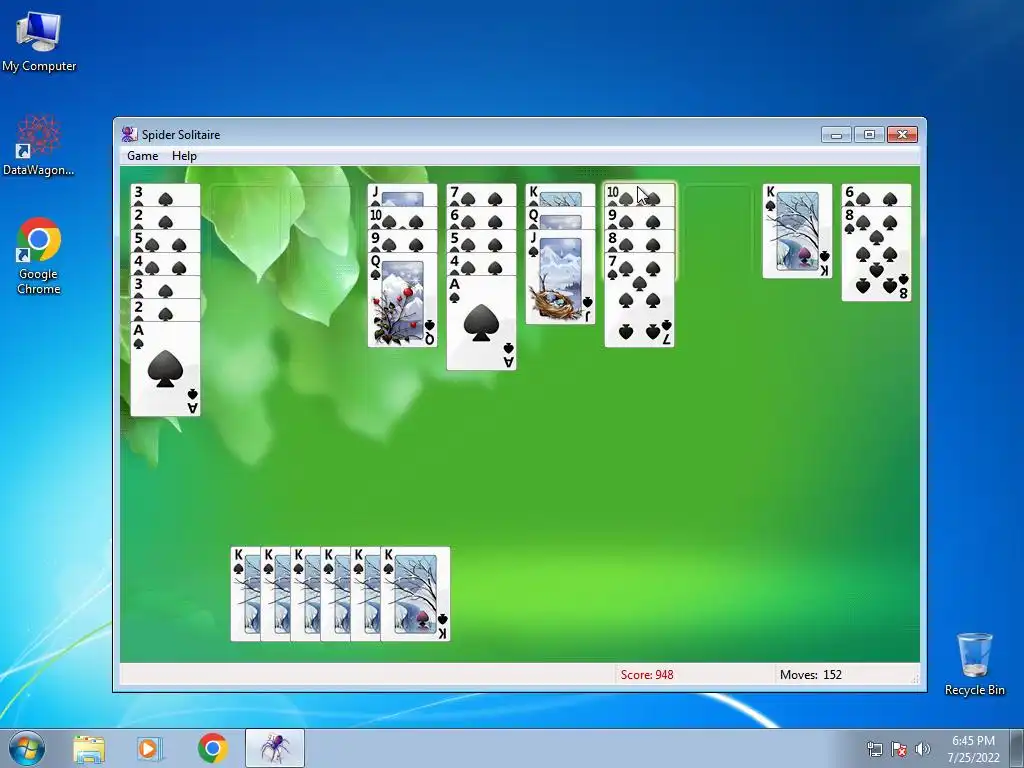
Task: Open Windows Explorer from the taskbar
Action: (x=89, y=748)
